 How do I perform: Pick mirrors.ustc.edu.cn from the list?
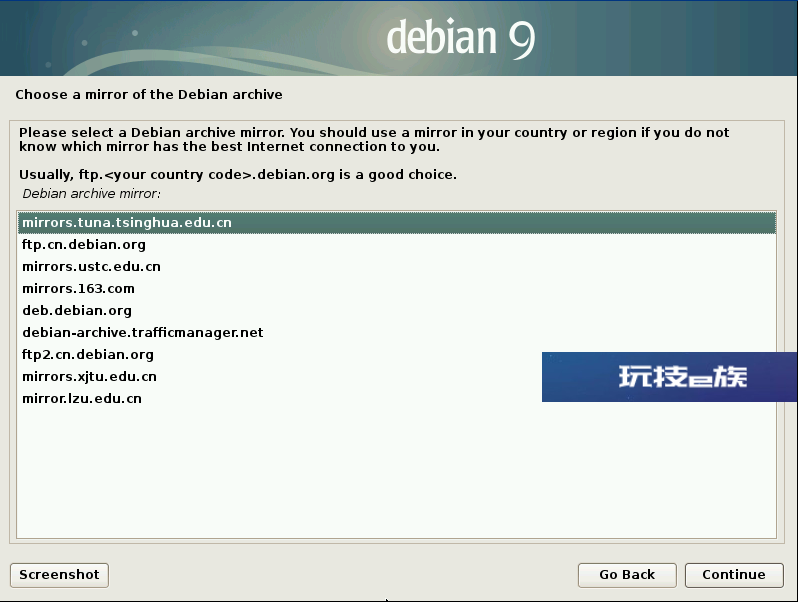tap(397, 267)
